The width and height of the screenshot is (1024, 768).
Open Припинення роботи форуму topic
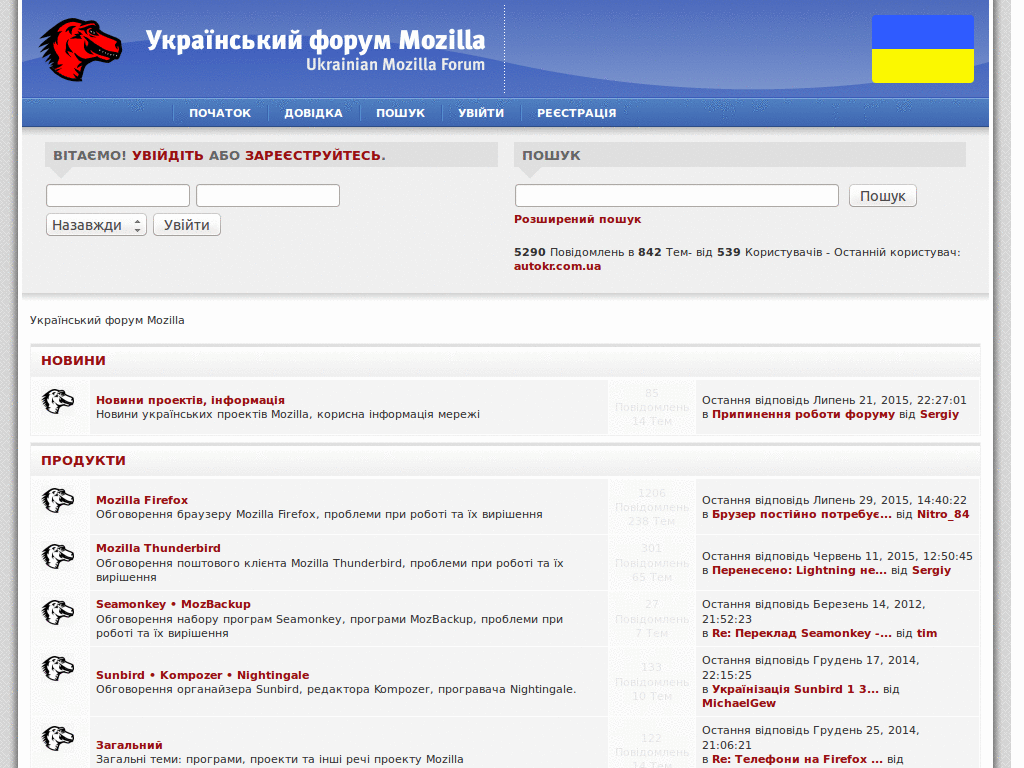[x=803, y=414]
